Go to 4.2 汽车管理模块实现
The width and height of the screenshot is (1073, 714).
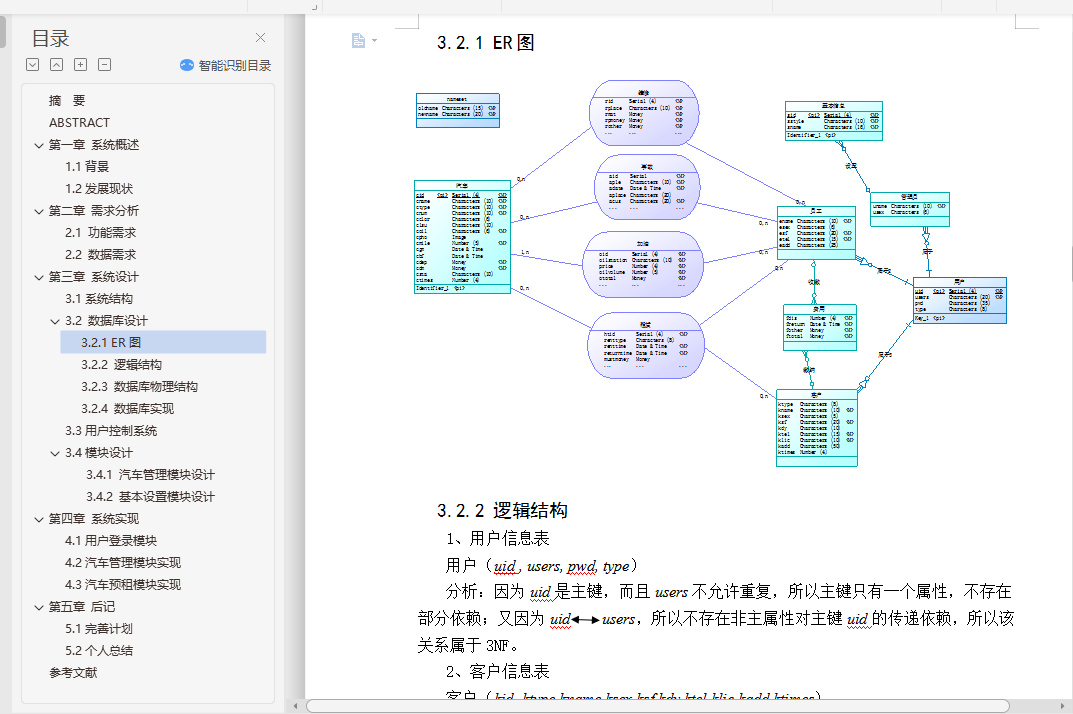pyautogui.click(x=123, y=563)
